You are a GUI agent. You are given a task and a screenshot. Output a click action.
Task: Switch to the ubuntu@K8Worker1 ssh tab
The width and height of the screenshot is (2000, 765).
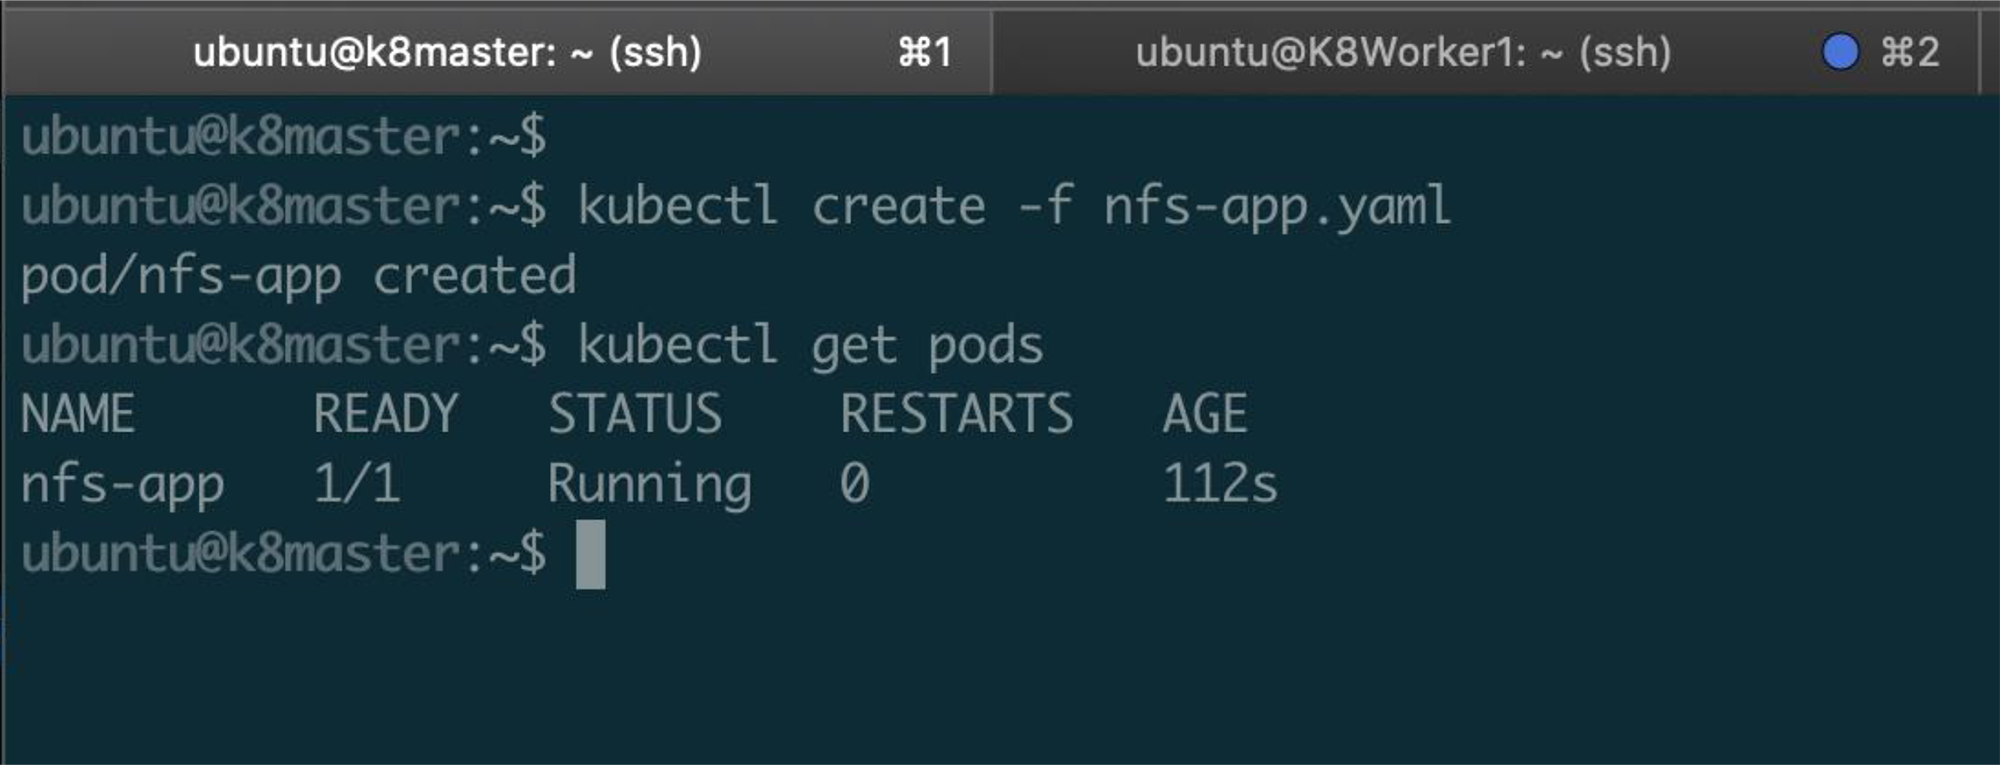point(1402,52)
